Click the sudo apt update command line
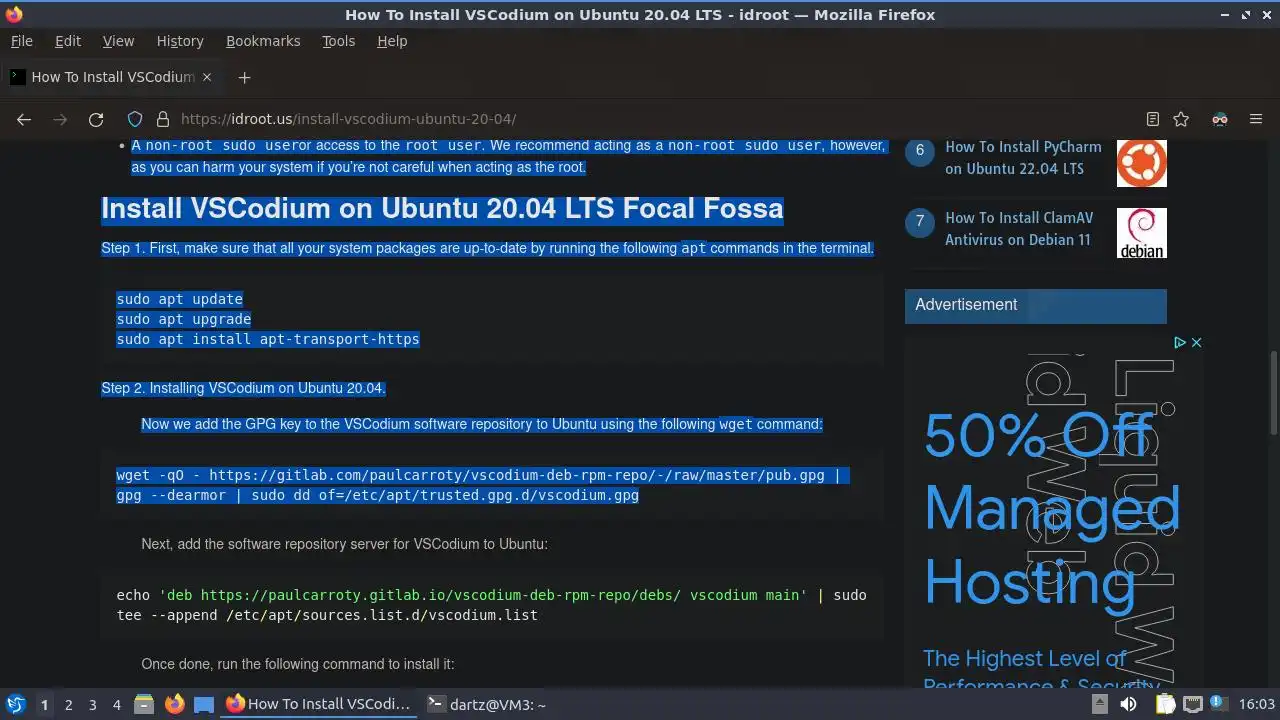 coord(180,299)
